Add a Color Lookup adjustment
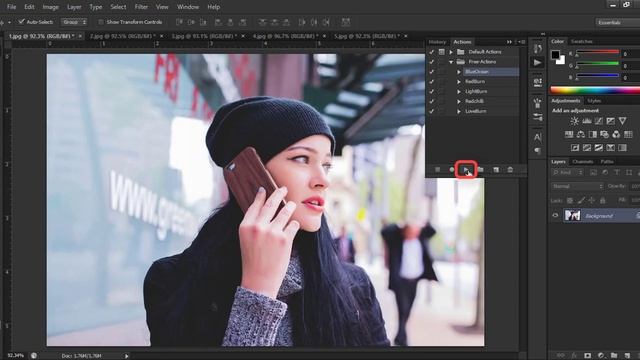The height and width of the screenshot is (360, 640). [x=628, y=134]
